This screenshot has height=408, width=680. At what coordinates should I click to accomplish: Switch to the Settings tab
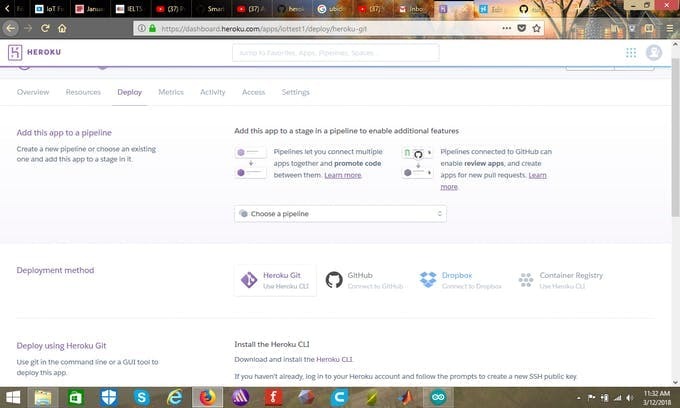point(295,92)
